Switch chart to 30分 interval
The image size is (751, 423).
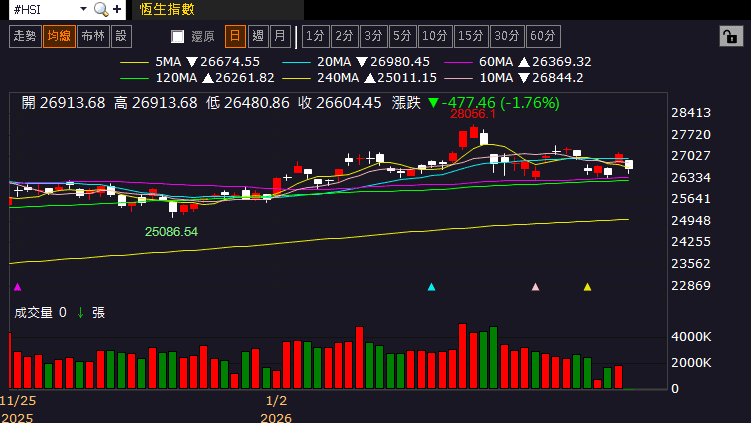pyautogui.click(x=507, y=36)
